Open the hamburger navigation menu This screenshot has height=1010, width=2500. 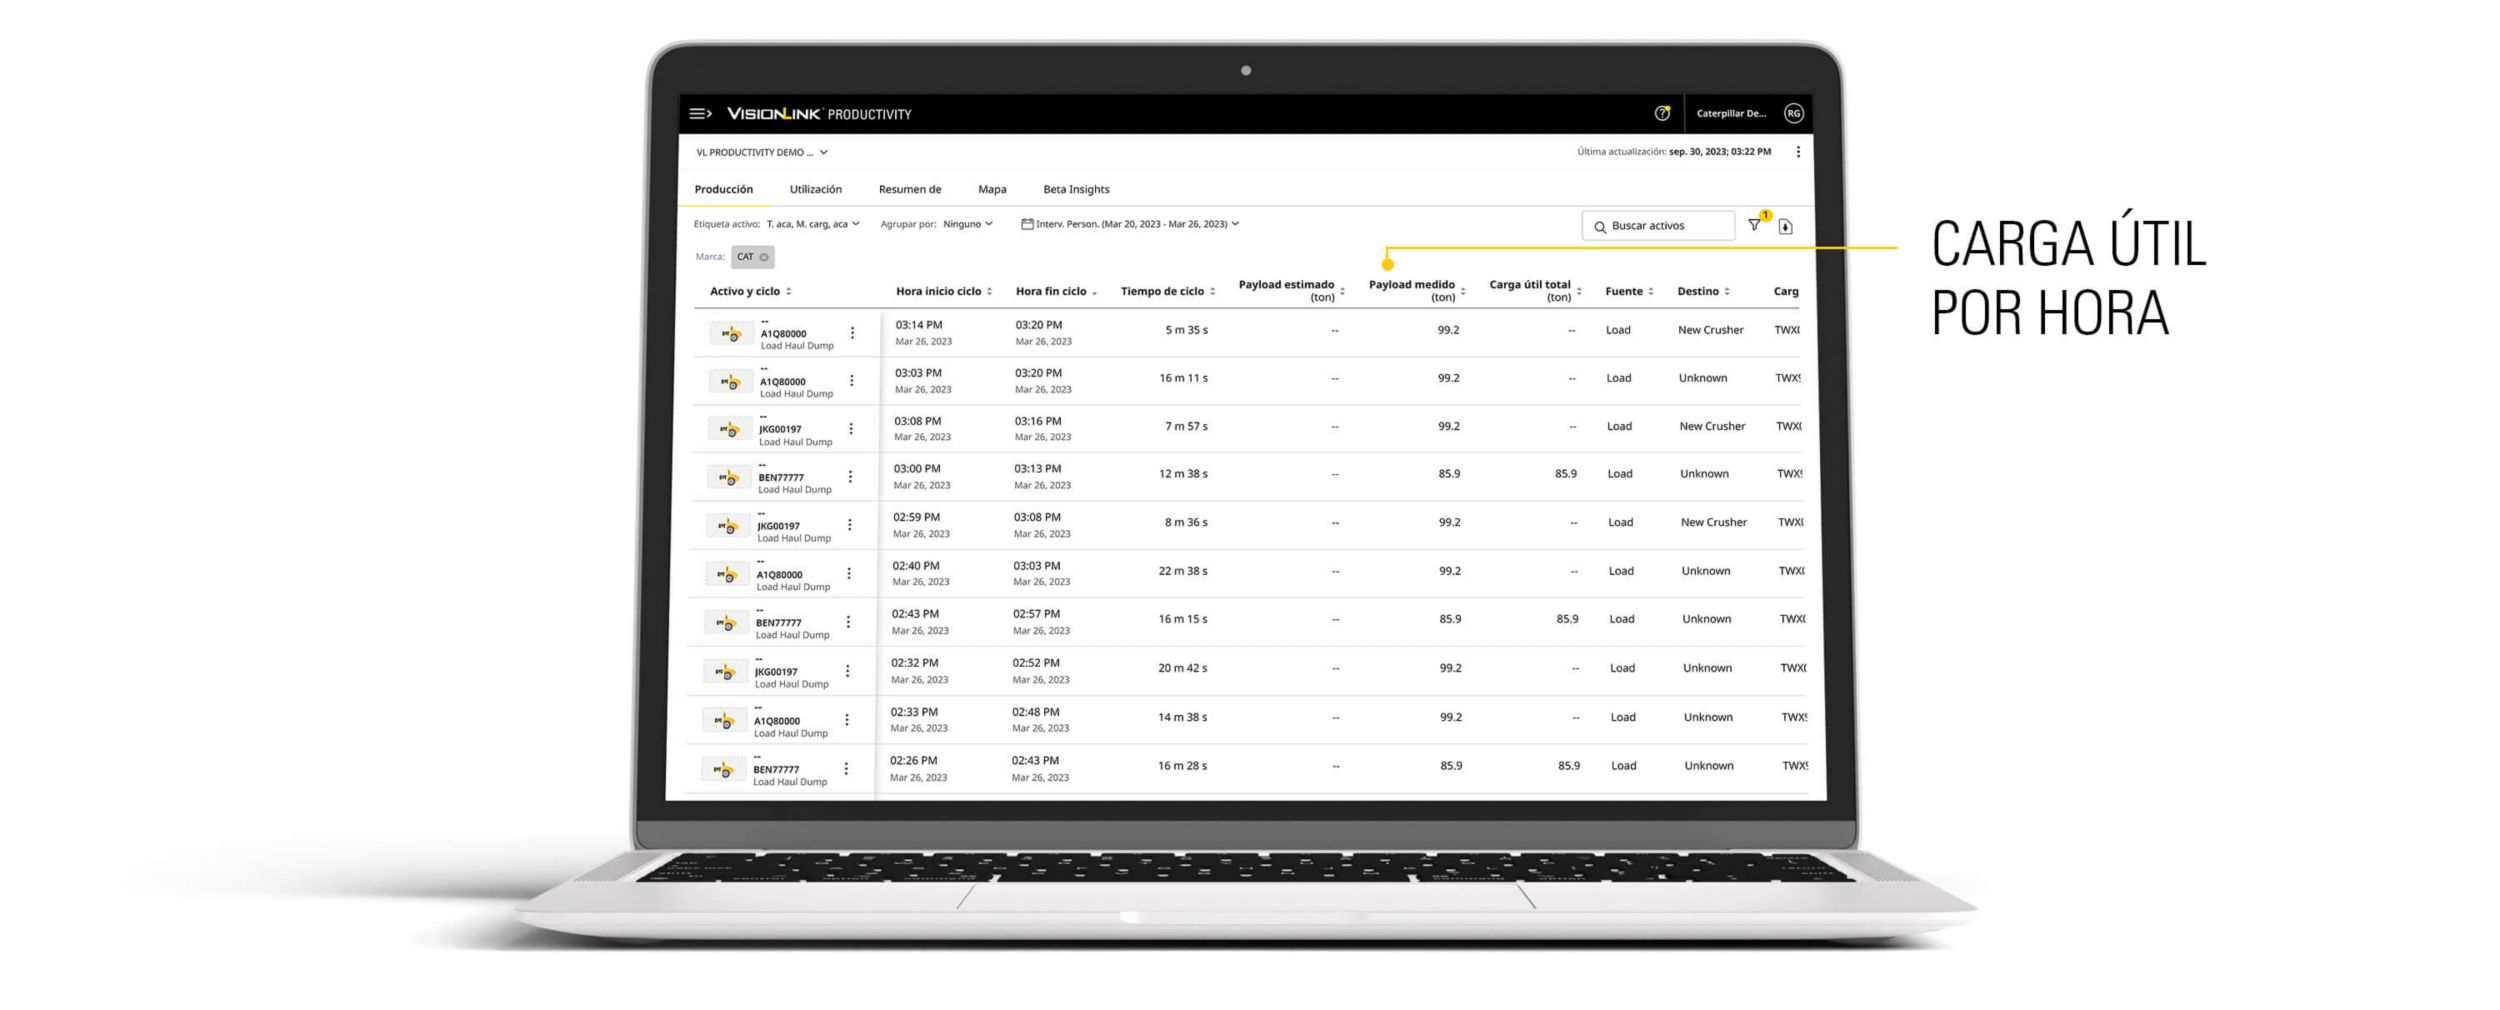[x=700, y=114]
